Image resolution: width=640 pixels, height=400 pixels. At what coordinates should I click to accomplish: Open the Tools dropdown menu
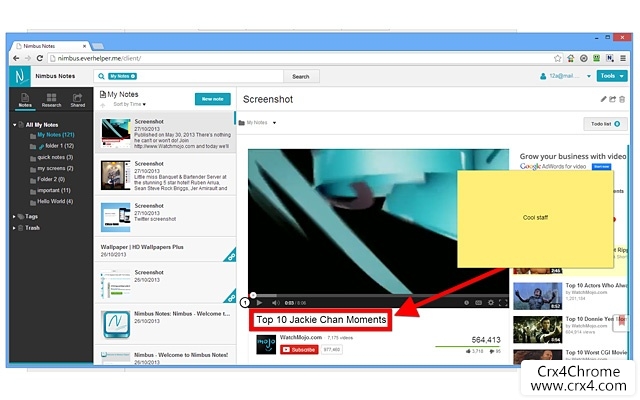coord(612,76)
